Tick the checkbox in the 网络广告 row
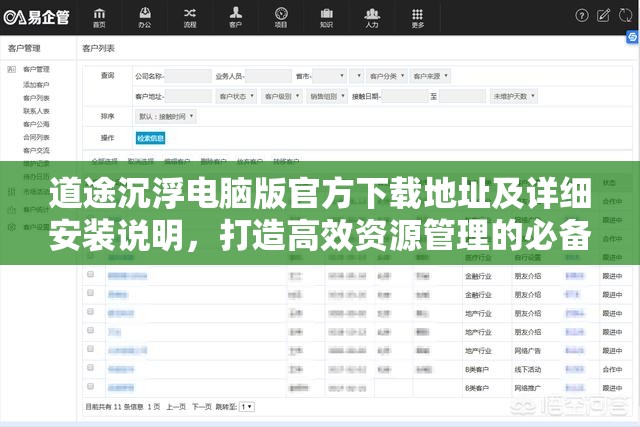 click(x=91, y=349)
